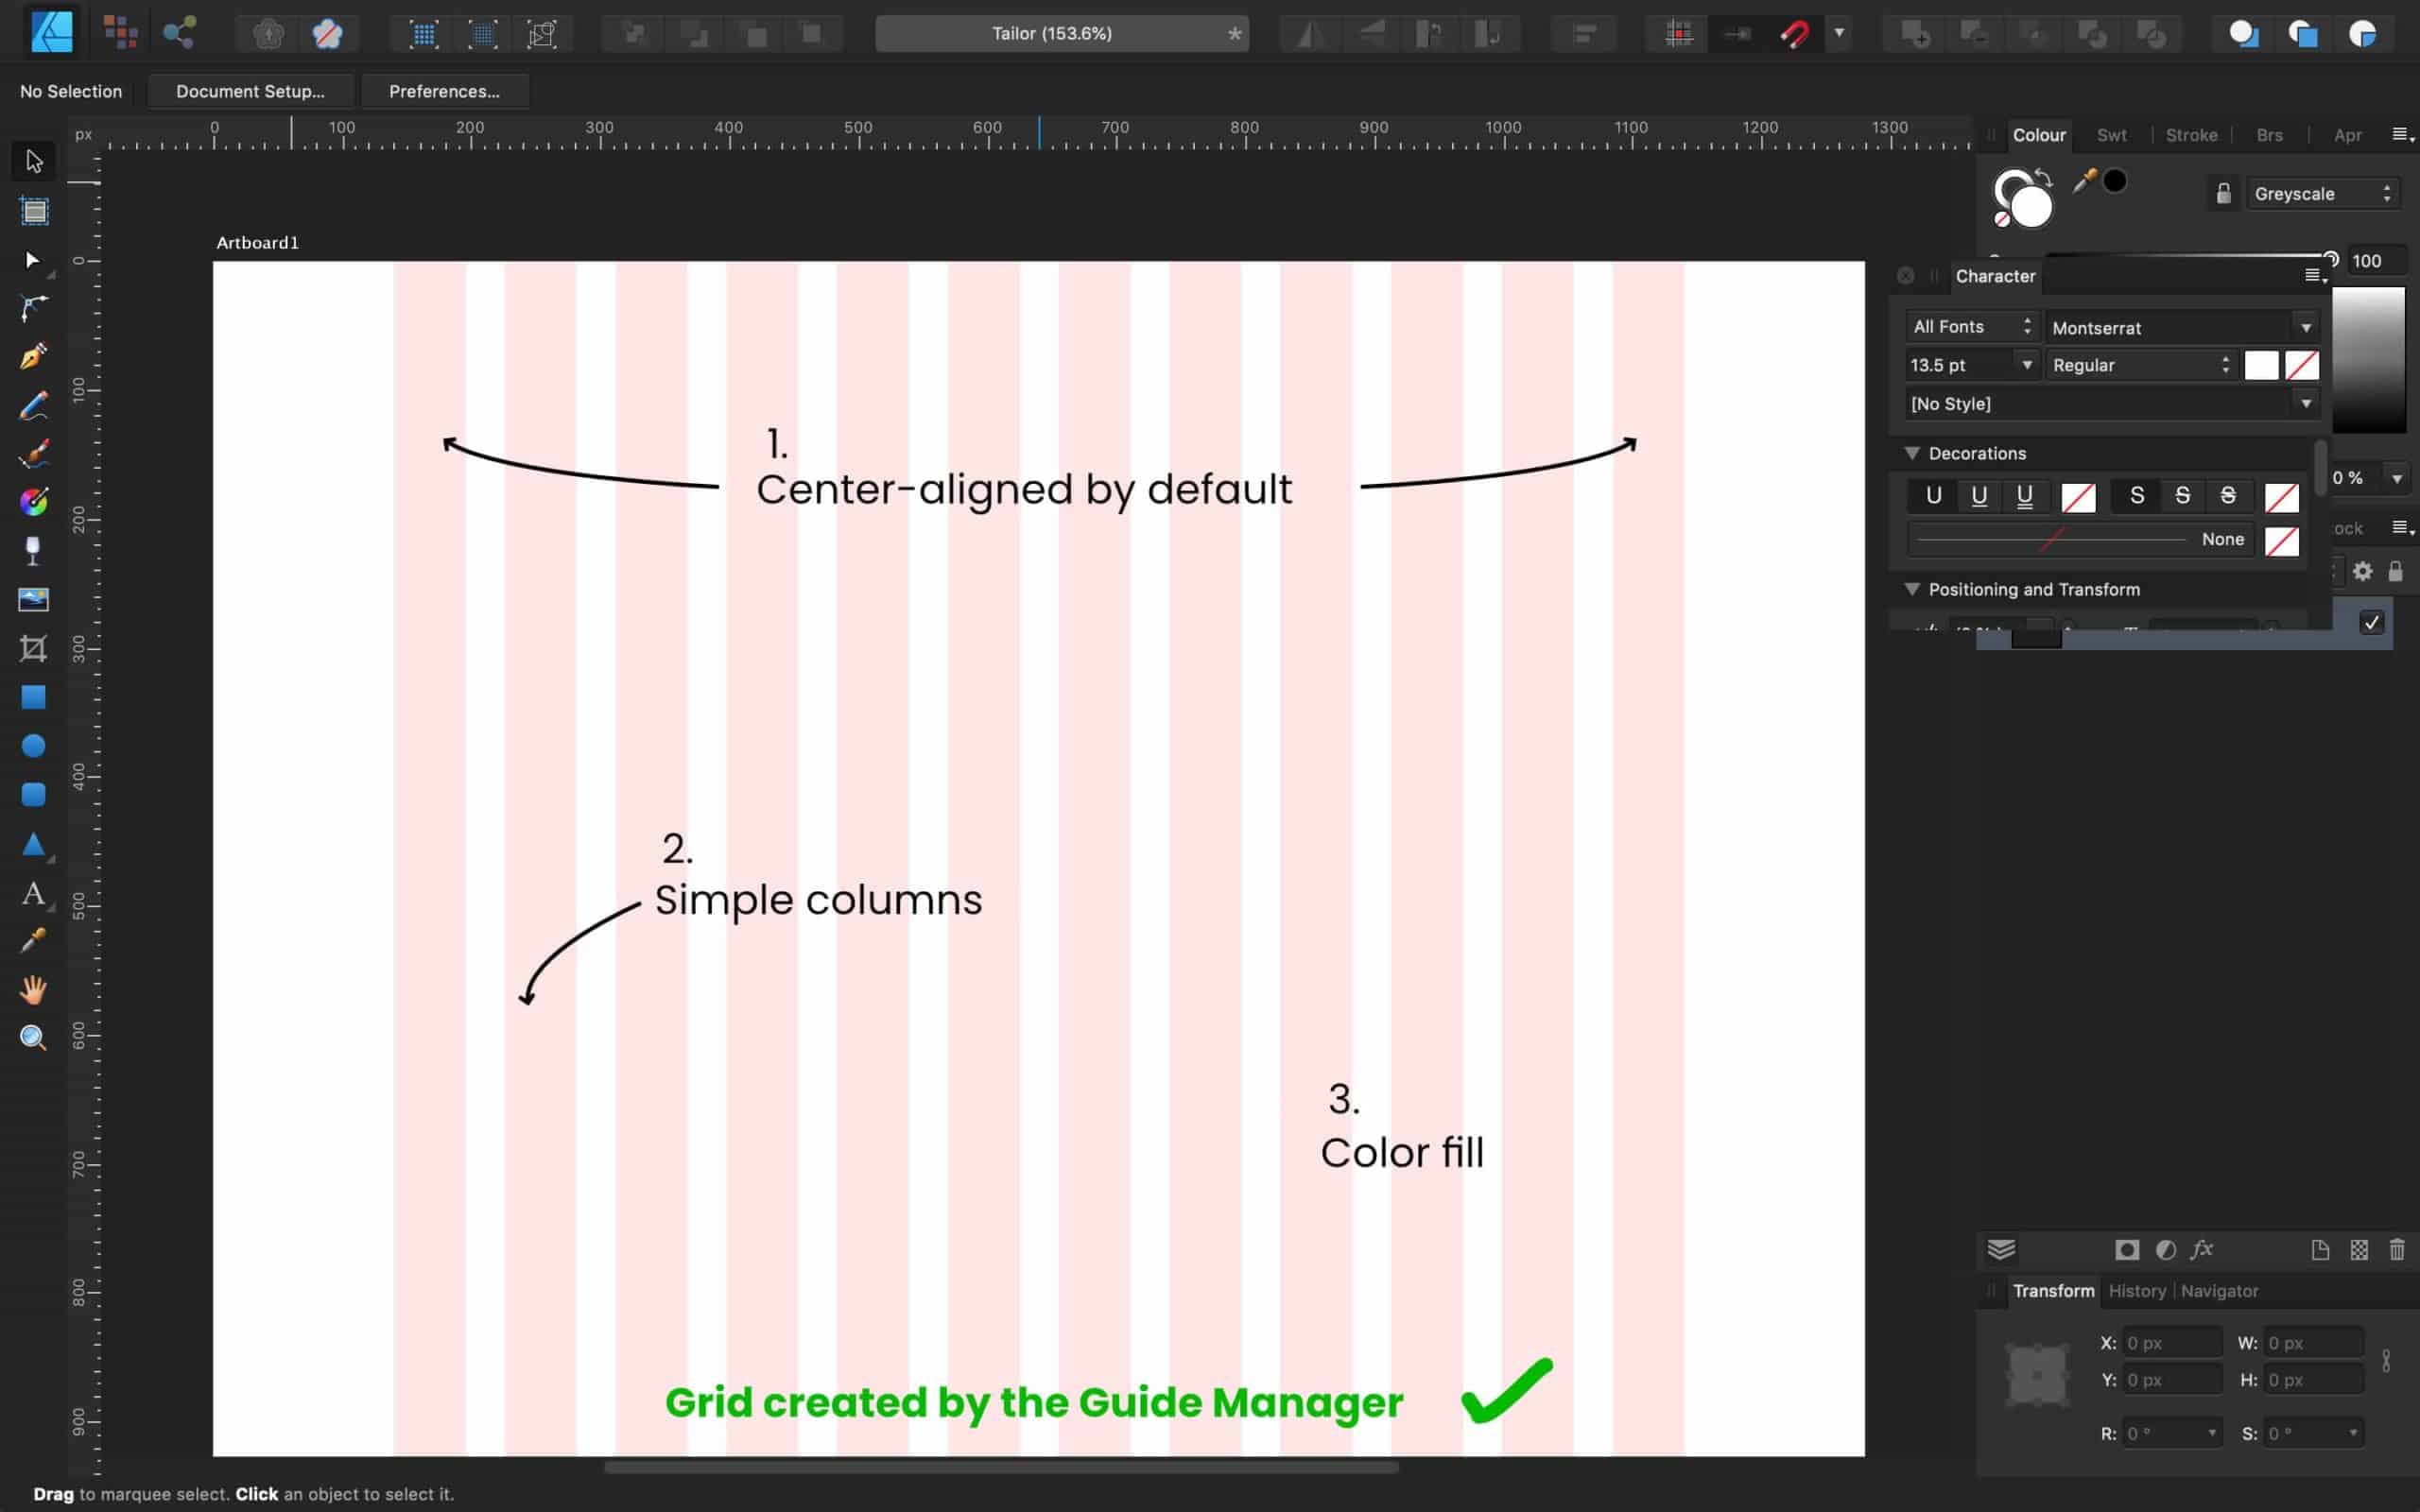Toggle strikethrough text decoration
This screenshot has height=1512, width=2420.
2182,495
